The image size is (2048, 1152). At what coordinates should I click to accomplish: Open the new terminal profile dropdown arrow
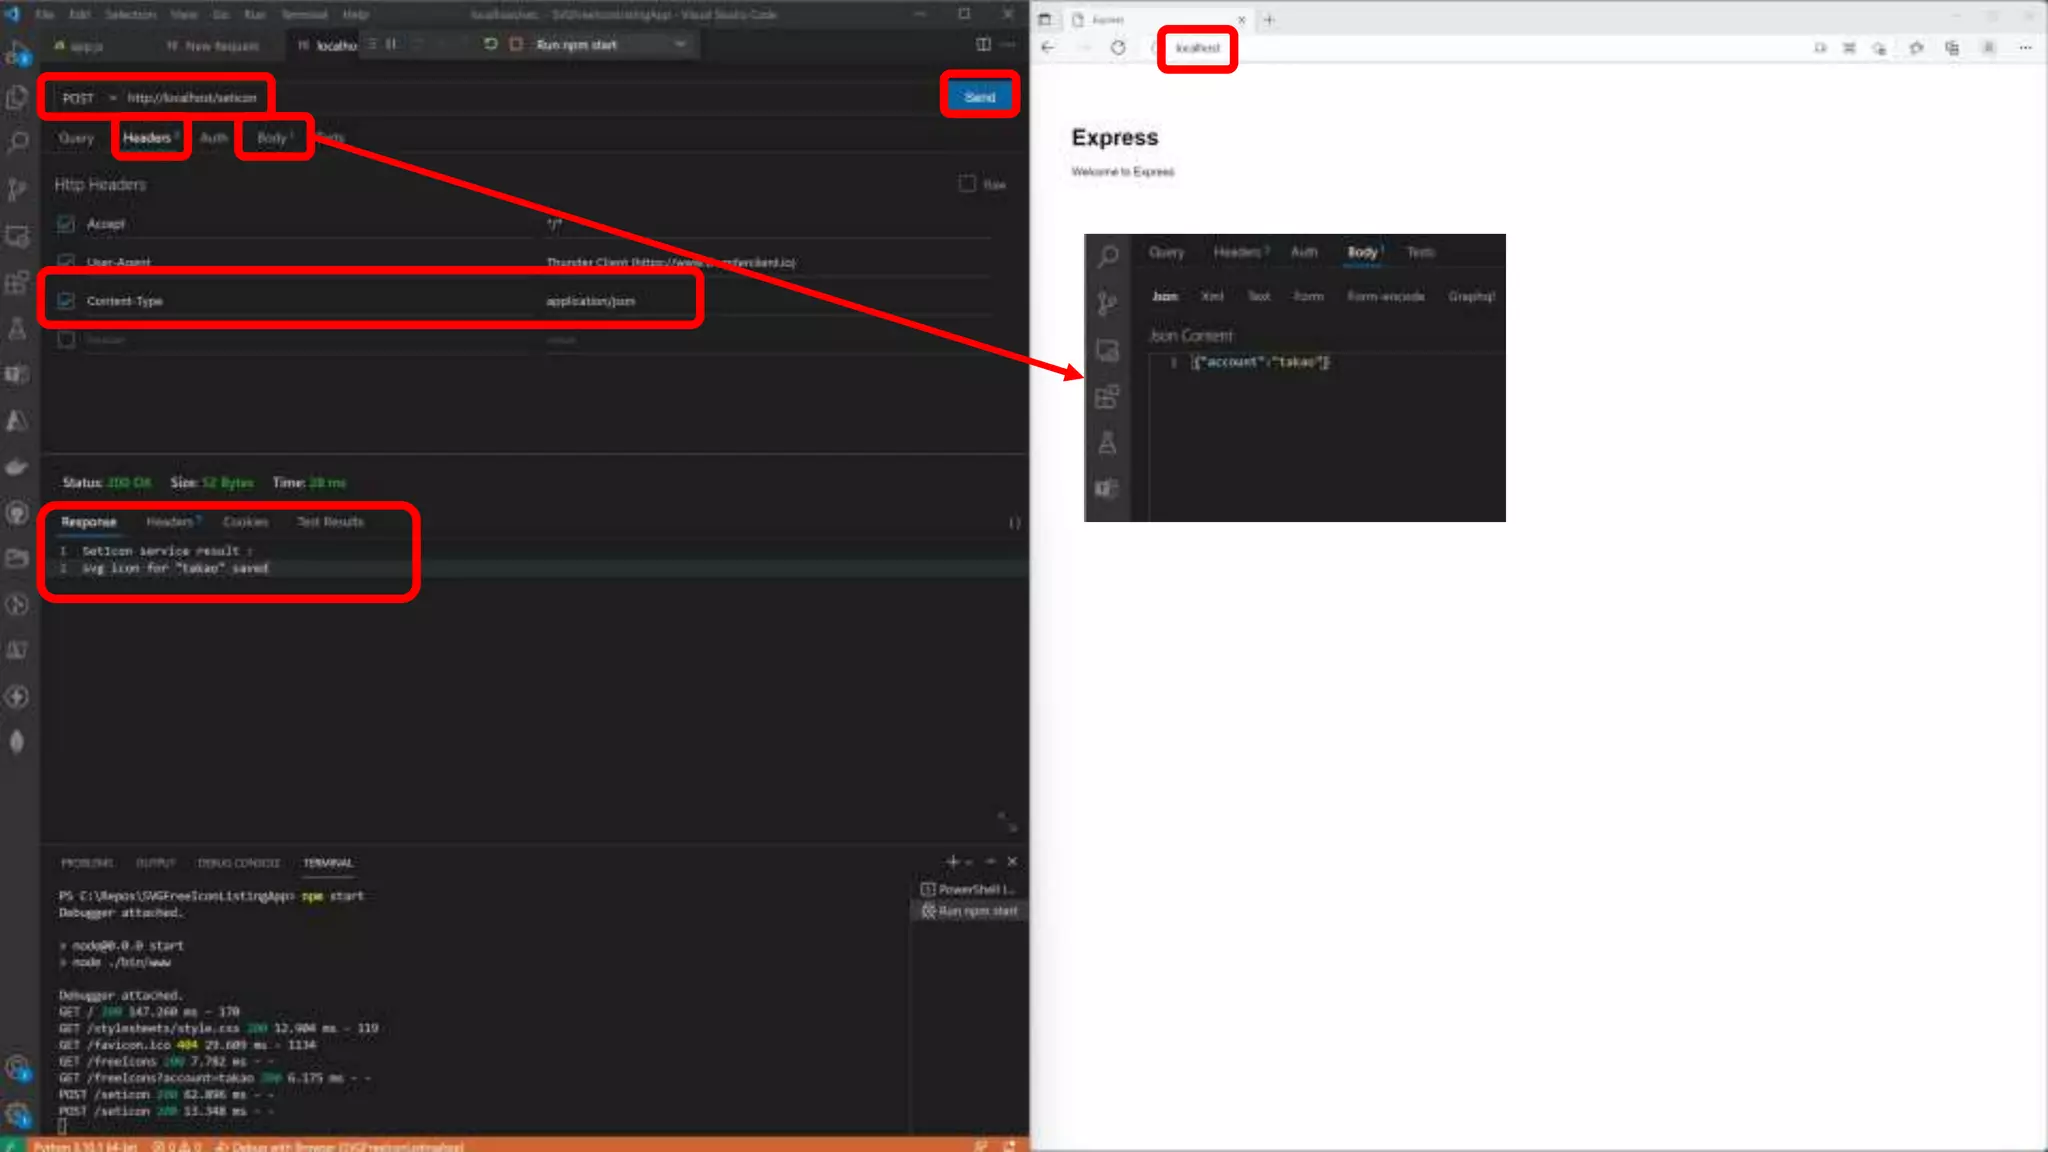click(x=969, y=862)
